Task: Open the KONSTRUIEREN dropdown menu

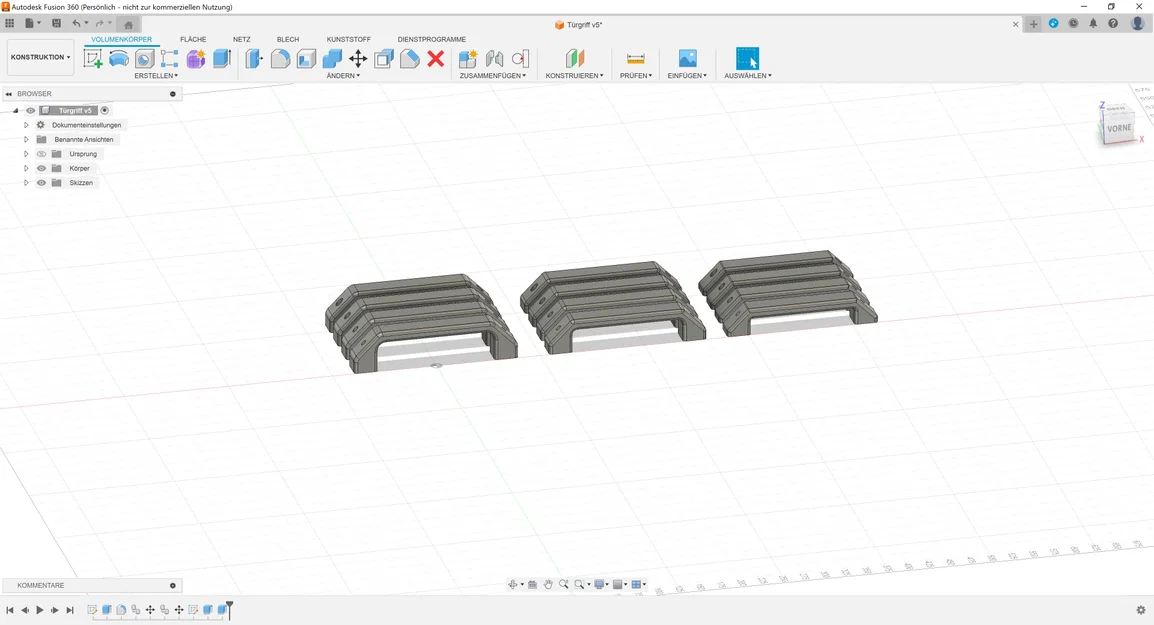Action: pyautogui.click(x=574, y=76)
